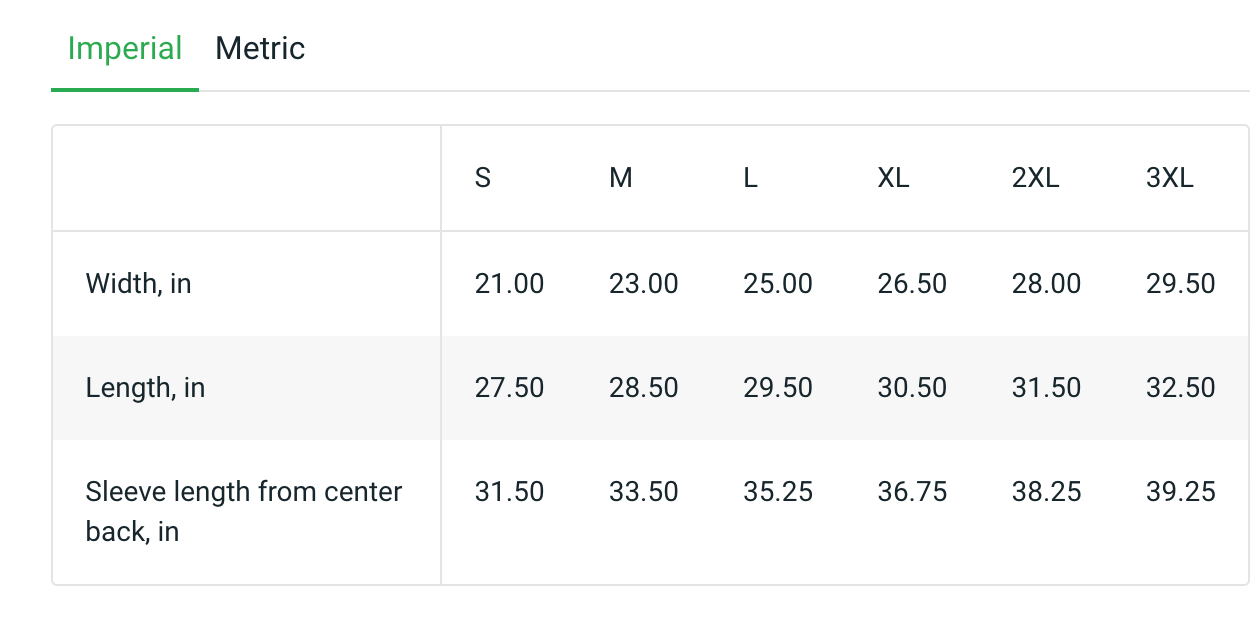This screenshot has width=1260, height=633.
Task: Click the 28.50 length value for M
Action: (643, 388)
